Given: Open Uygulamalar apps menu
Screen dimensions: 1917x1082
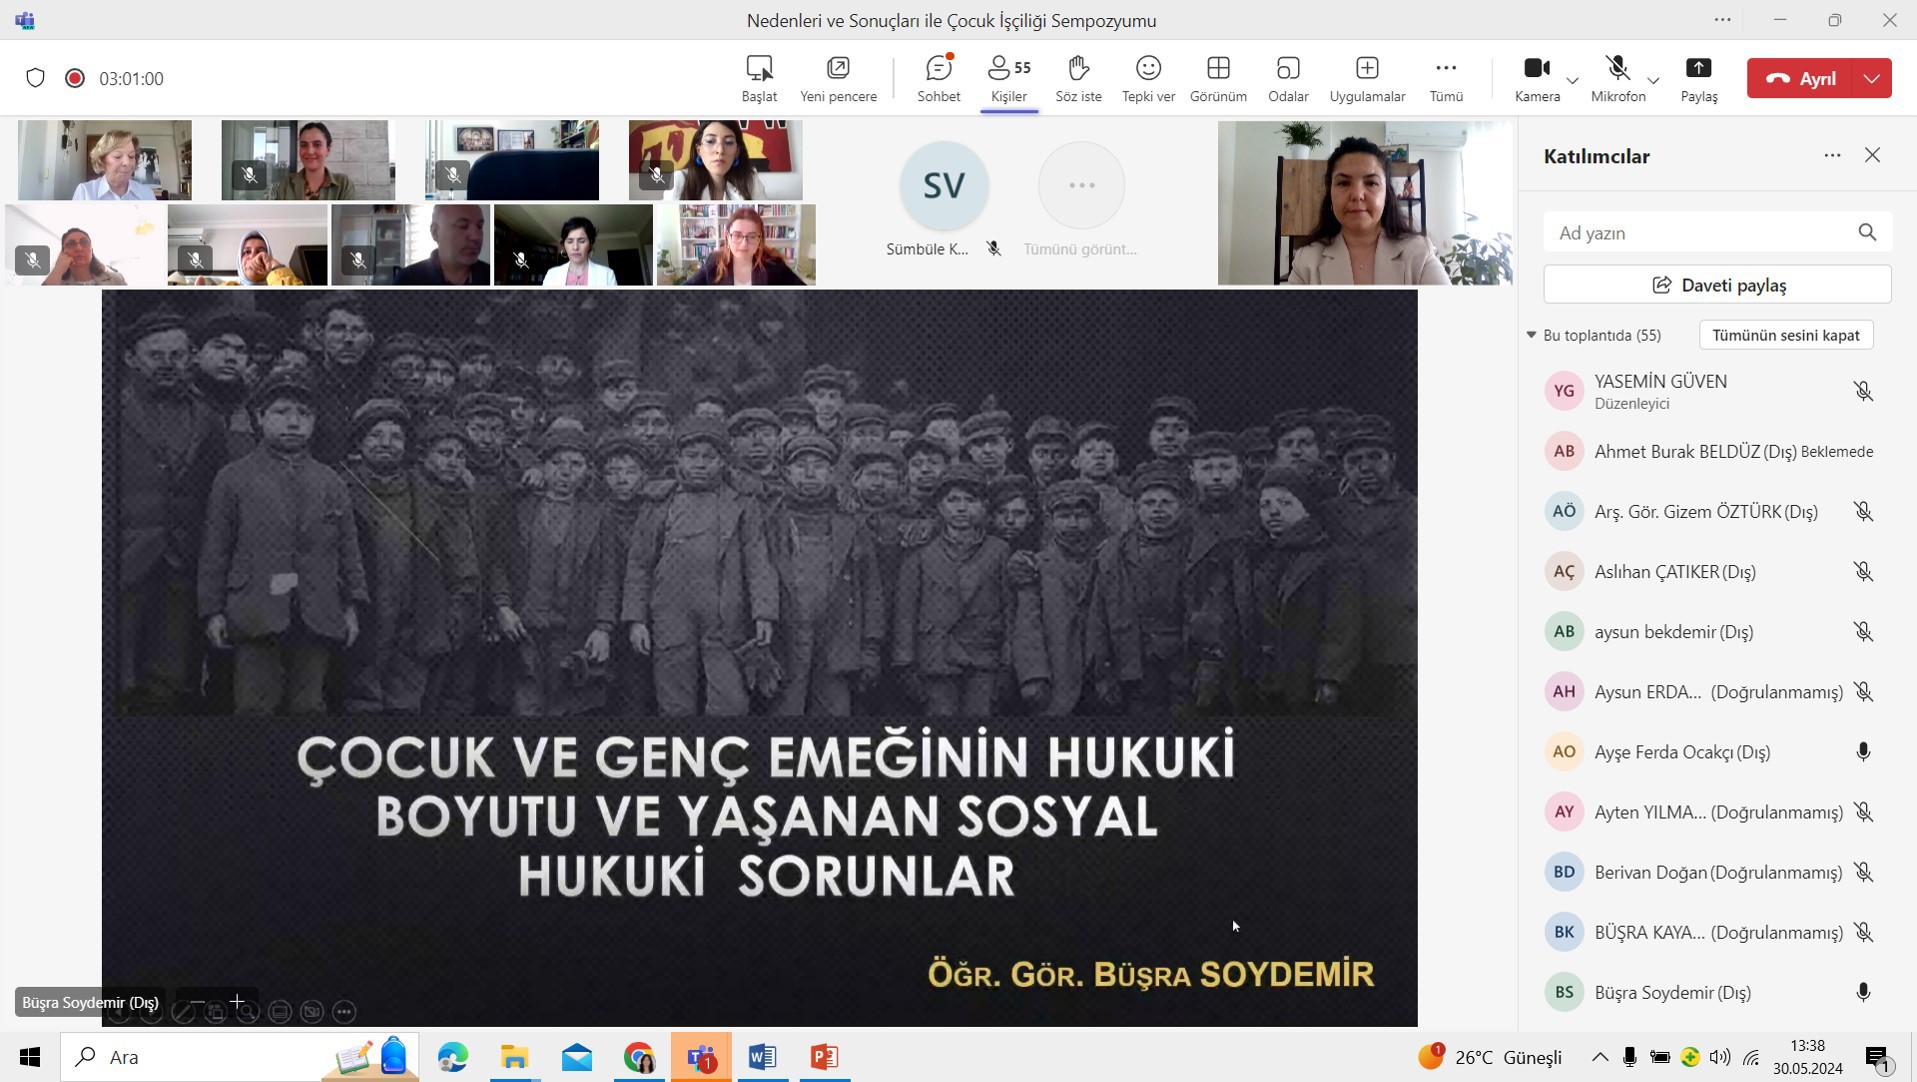Looking at the screenshot, I should (1367, 78).
